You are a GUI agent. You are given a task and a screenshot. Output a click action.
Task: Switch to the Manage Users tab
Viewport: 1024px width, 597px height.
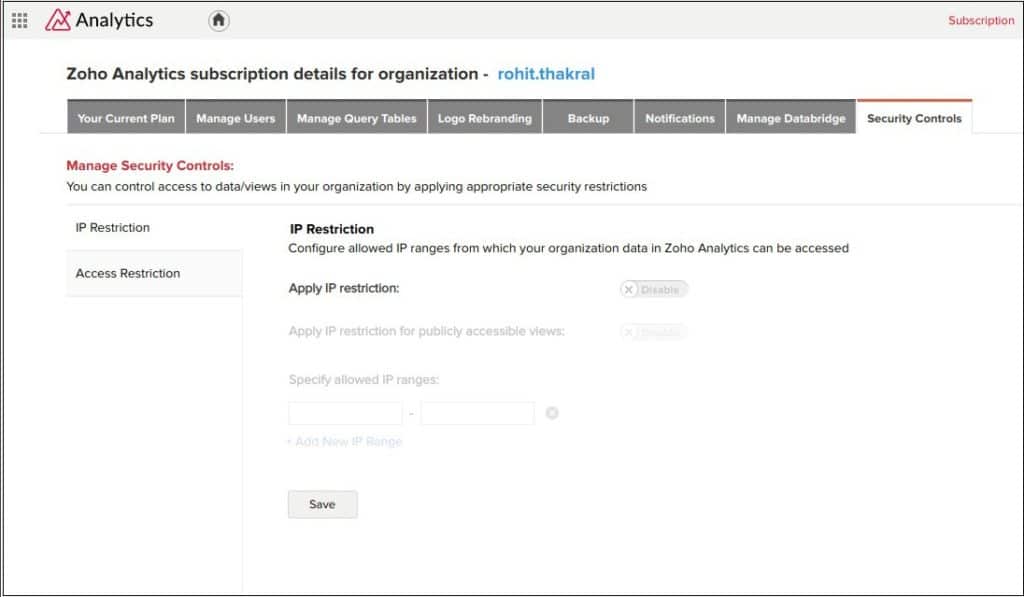[236, 117]
